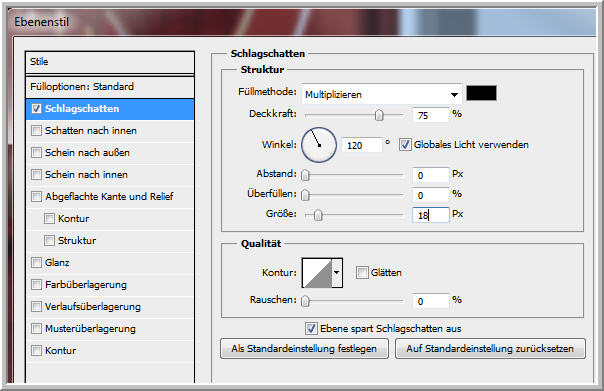Click the Größe input field

click(430, 215)
